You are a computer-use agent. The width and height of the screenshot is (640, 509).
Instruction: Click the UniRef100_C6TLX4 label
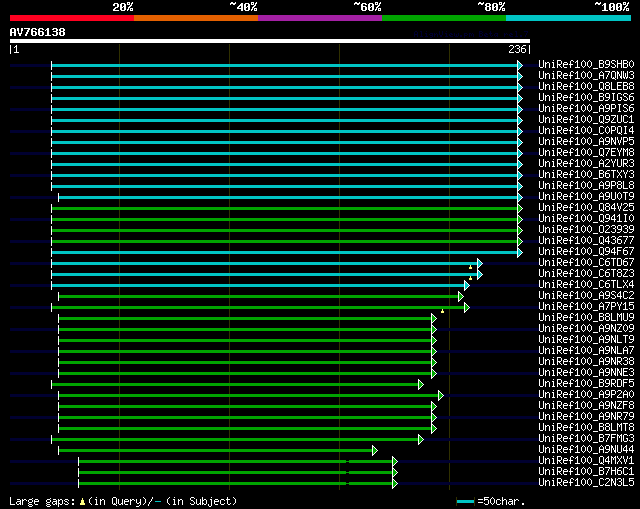click(586, 285)
